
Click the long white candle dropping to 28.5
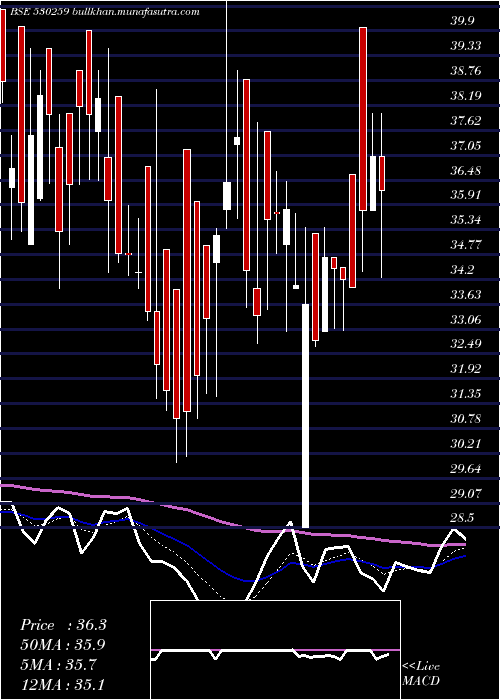[x=305, y=416]
